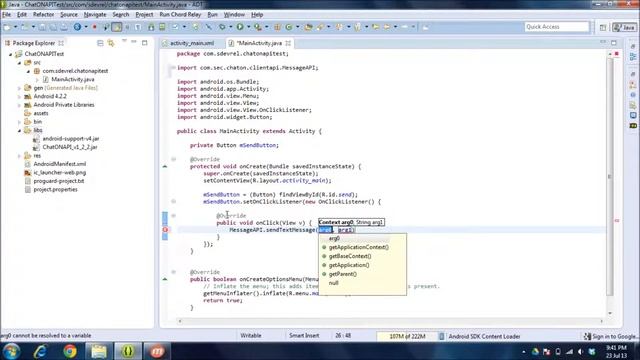Open the Run Chord Relay menu
640x360 pixels.
click(180, 15)
